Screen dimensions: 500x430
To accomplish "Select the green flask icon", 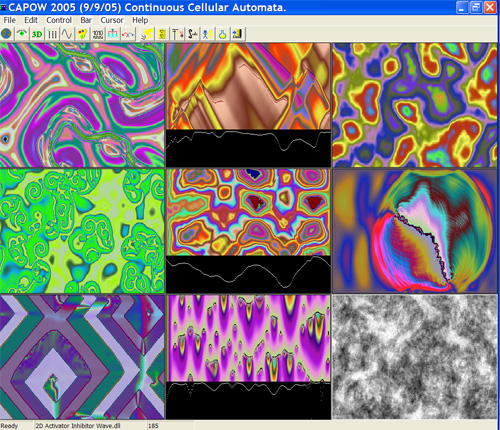I will [x=223, y=34].
